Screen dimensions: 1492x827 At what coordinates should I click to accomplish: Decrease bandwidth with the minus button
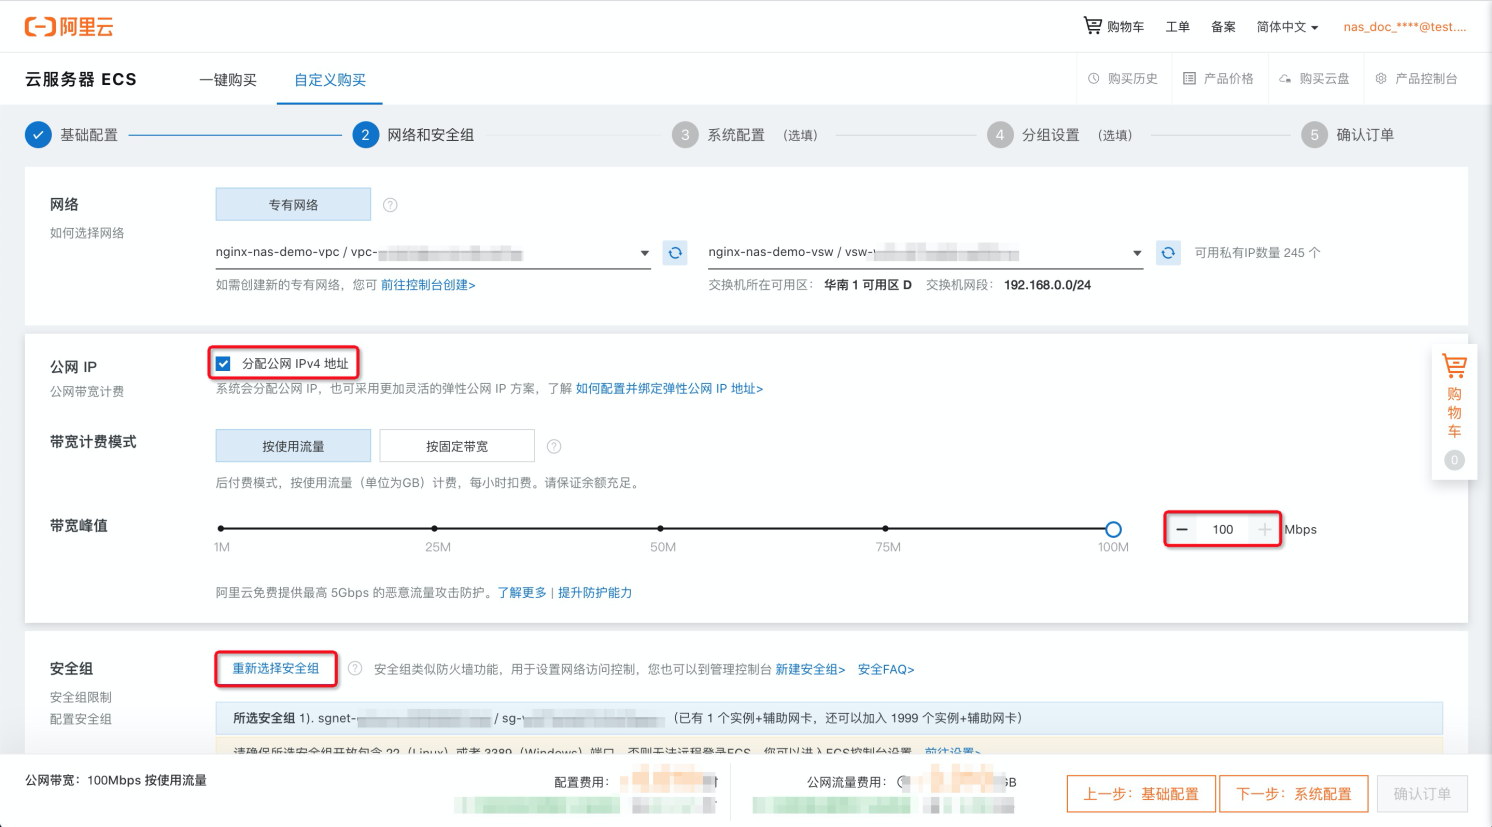[x=1182, y=529]
